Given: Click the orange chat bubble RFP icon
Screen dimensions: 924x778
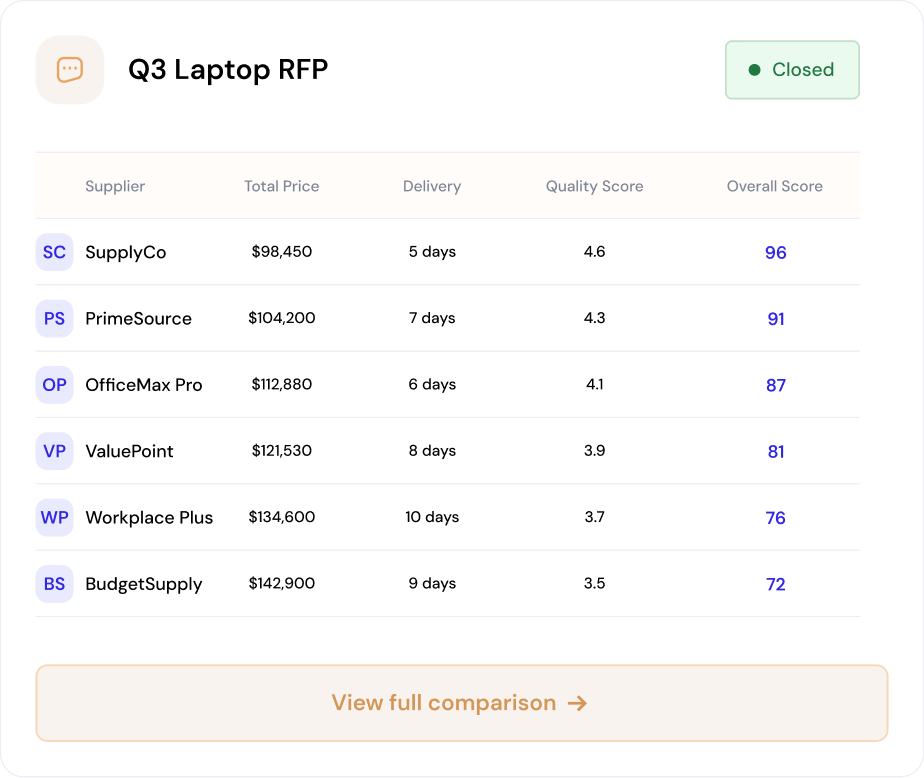Looking at the screenshot, I should 70,70.
